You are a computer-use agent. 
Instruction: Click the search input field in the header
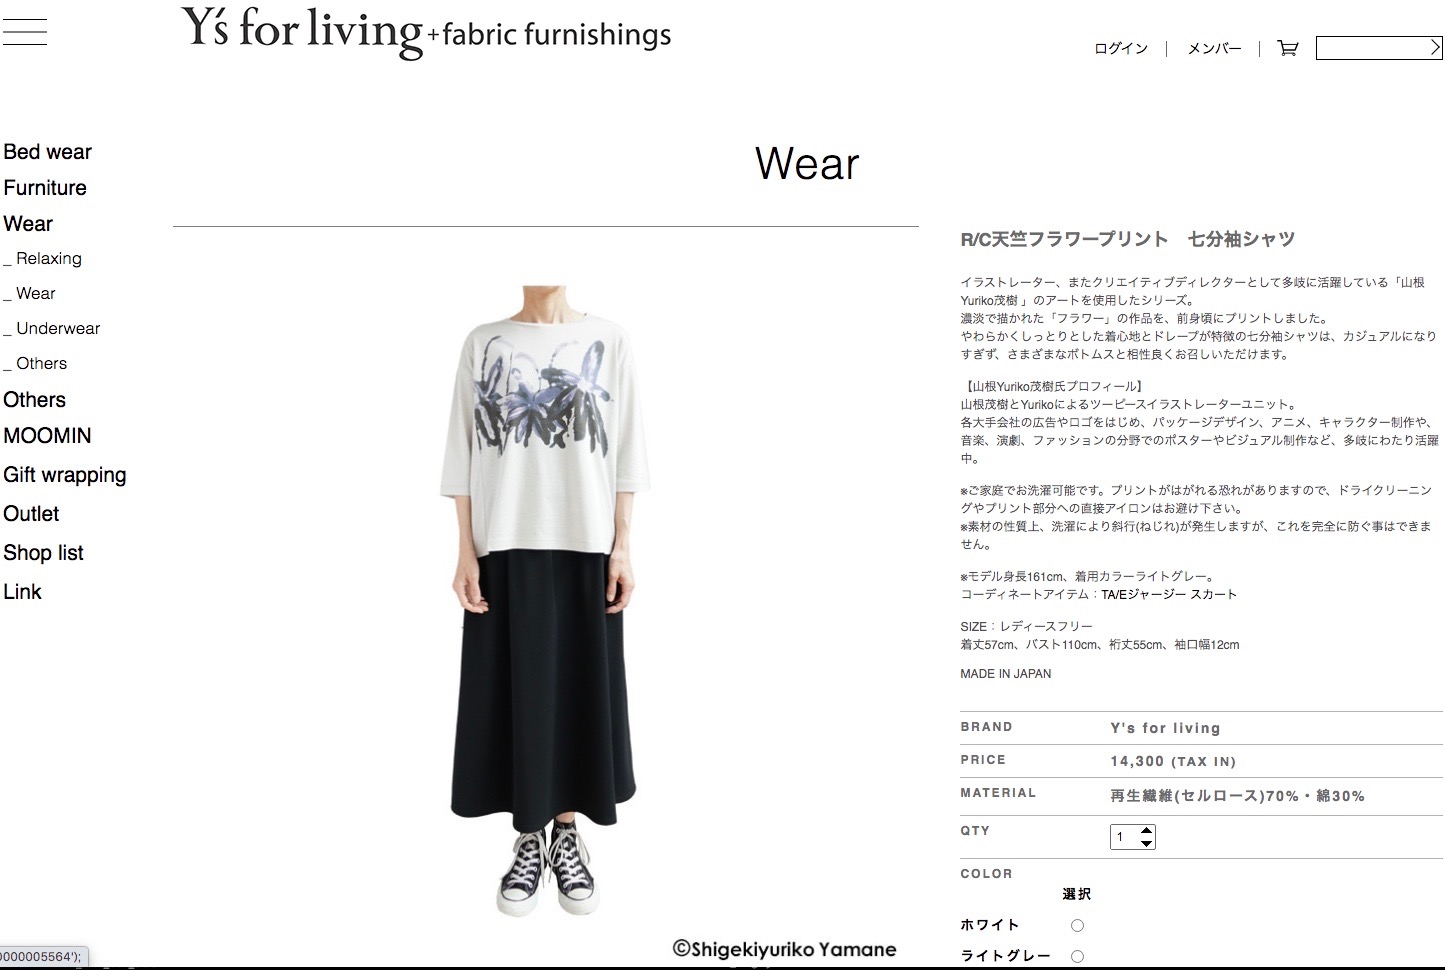click(1372, 47)
